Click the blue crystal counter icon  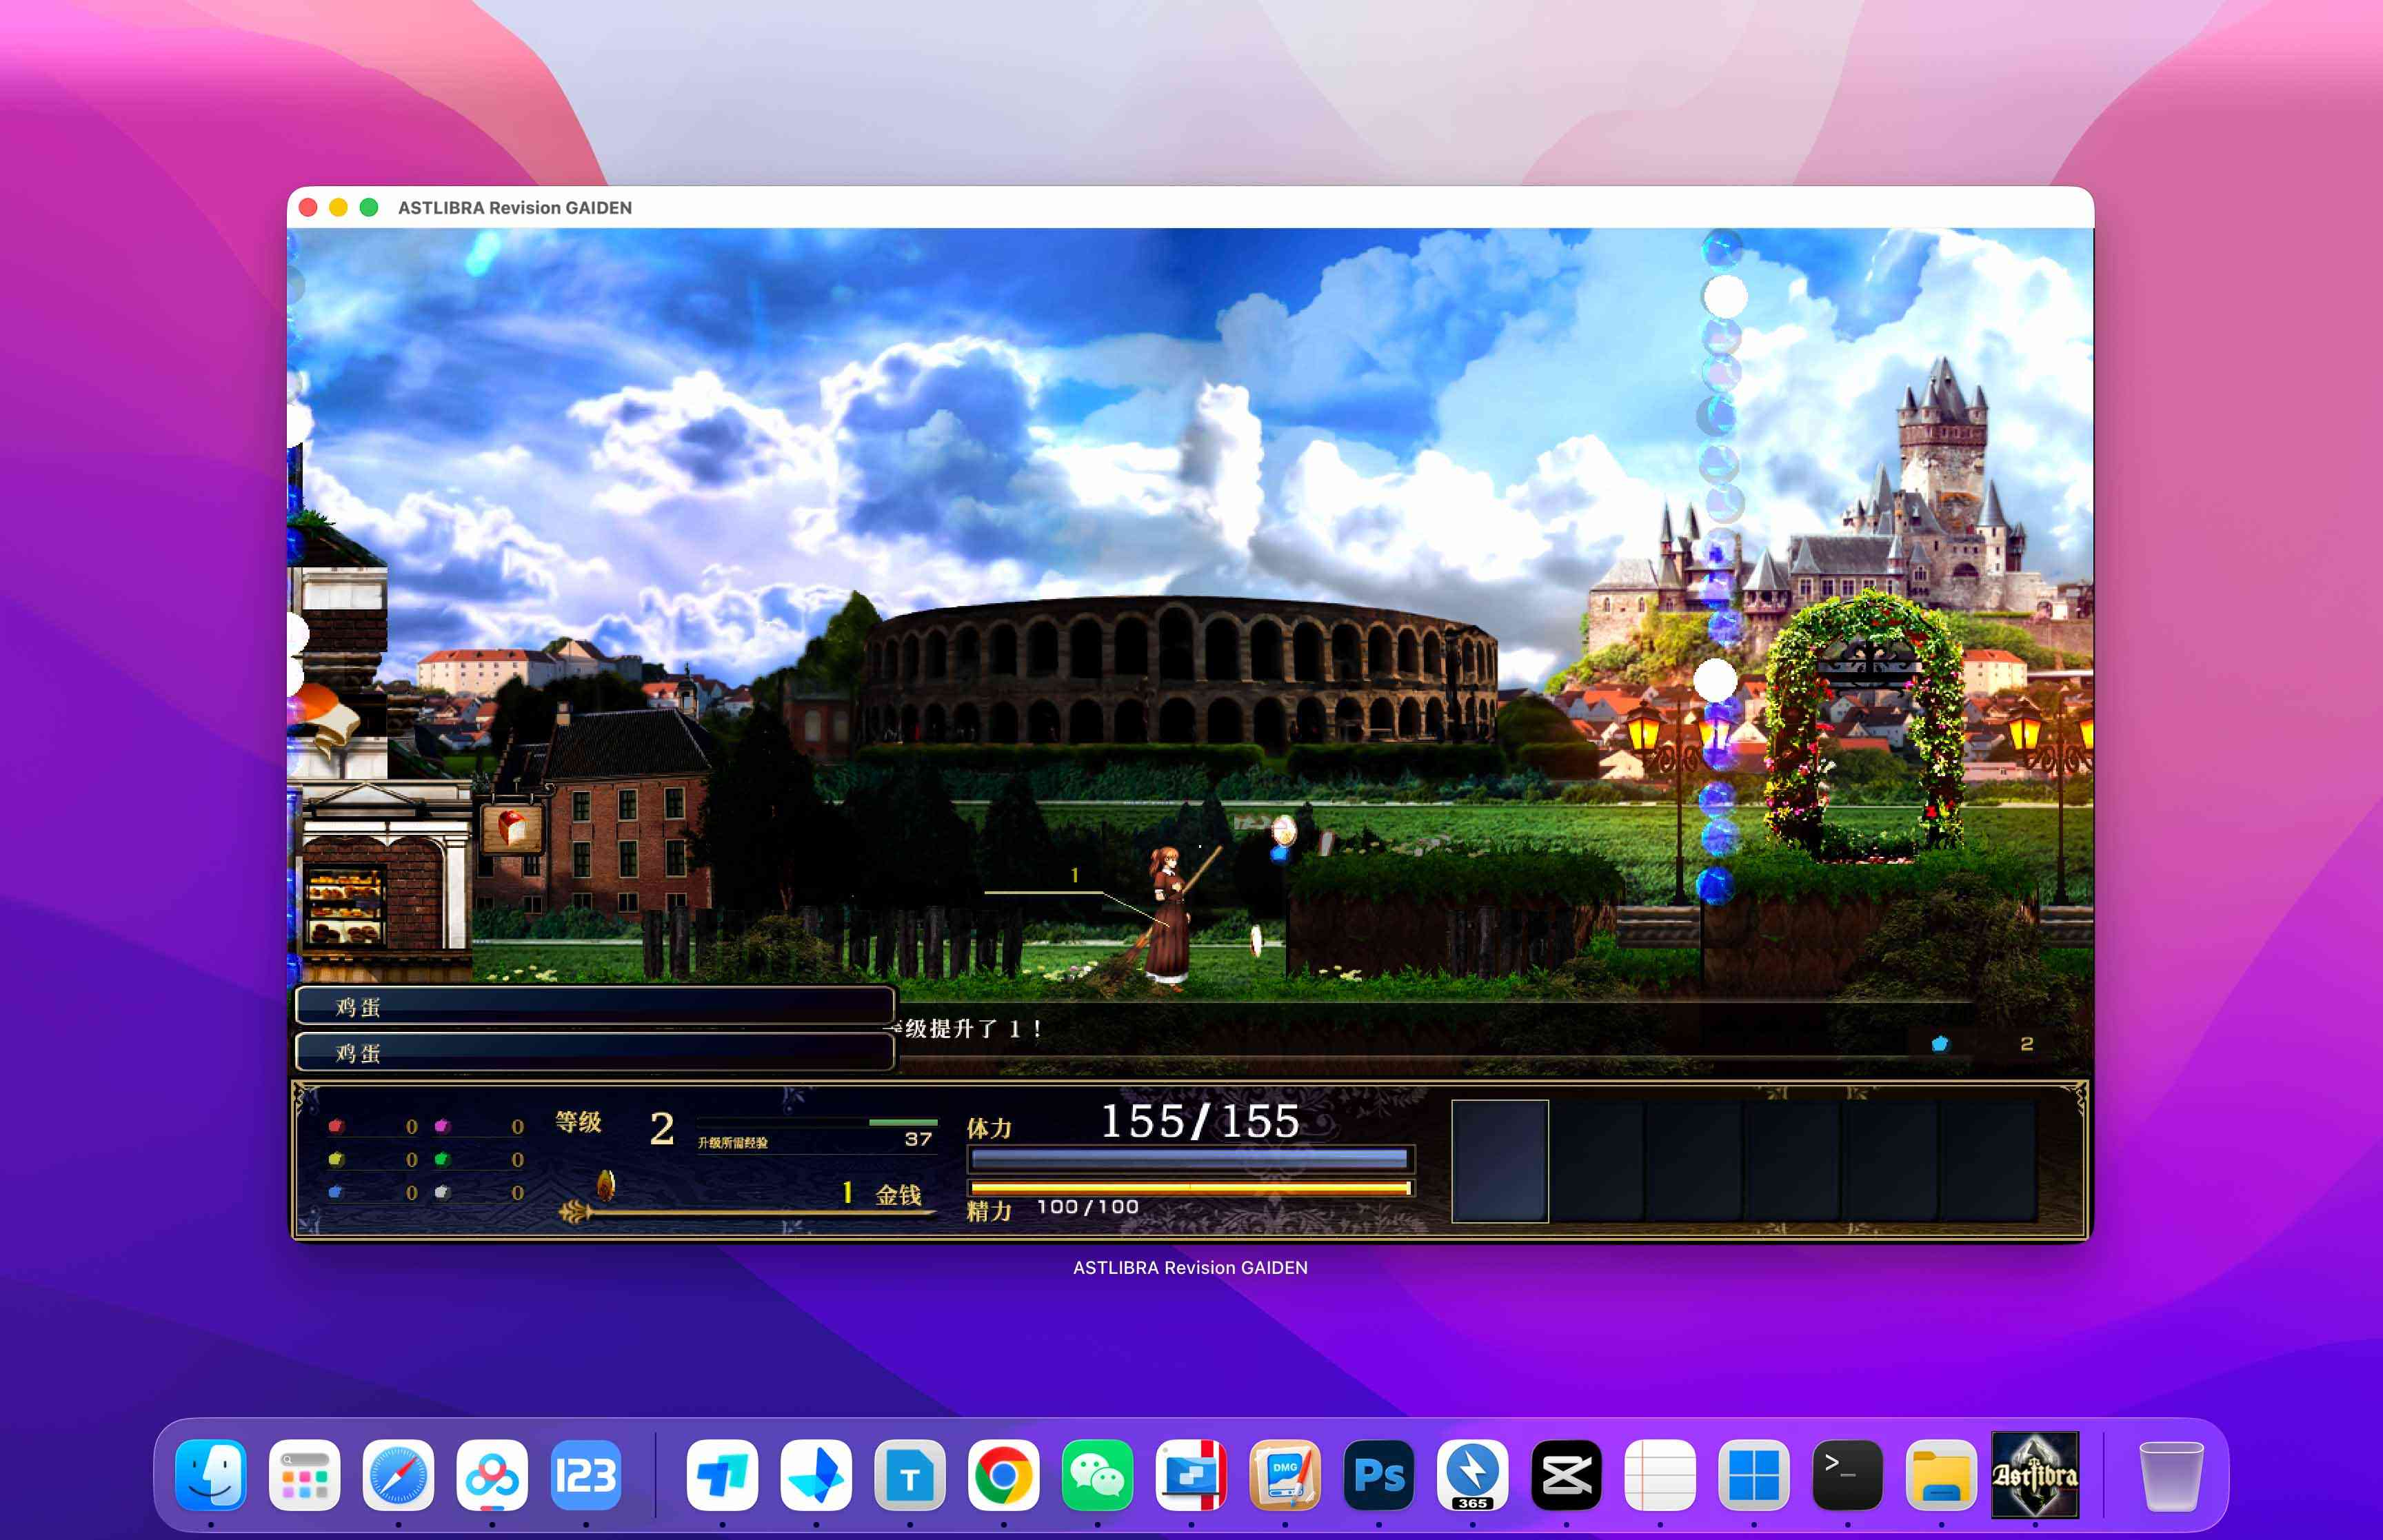(x=1940, y=1044)
